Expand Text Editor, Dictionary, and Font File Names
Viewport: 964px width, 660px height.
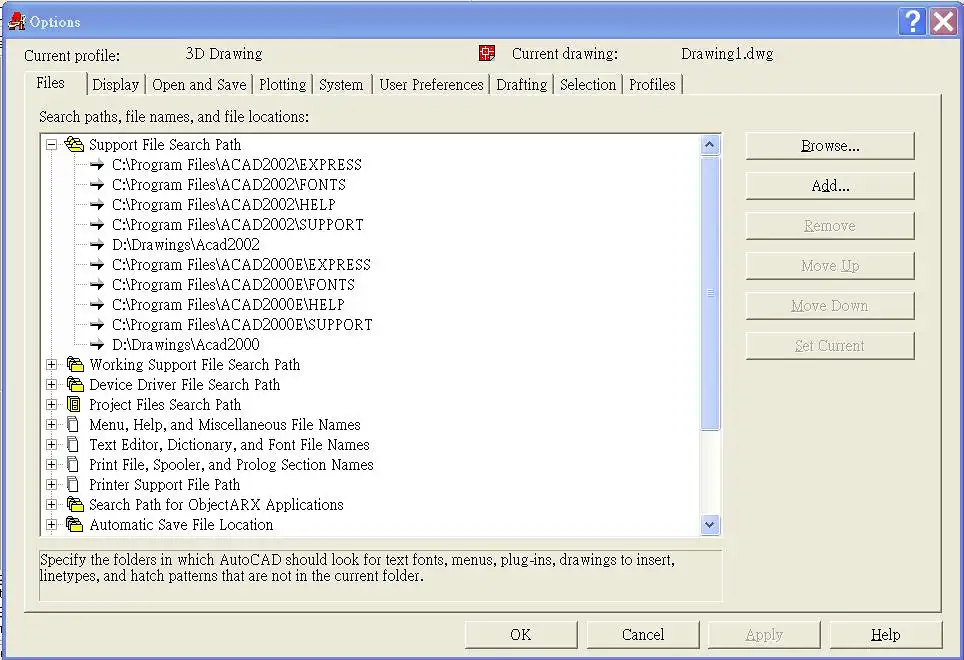52,444
